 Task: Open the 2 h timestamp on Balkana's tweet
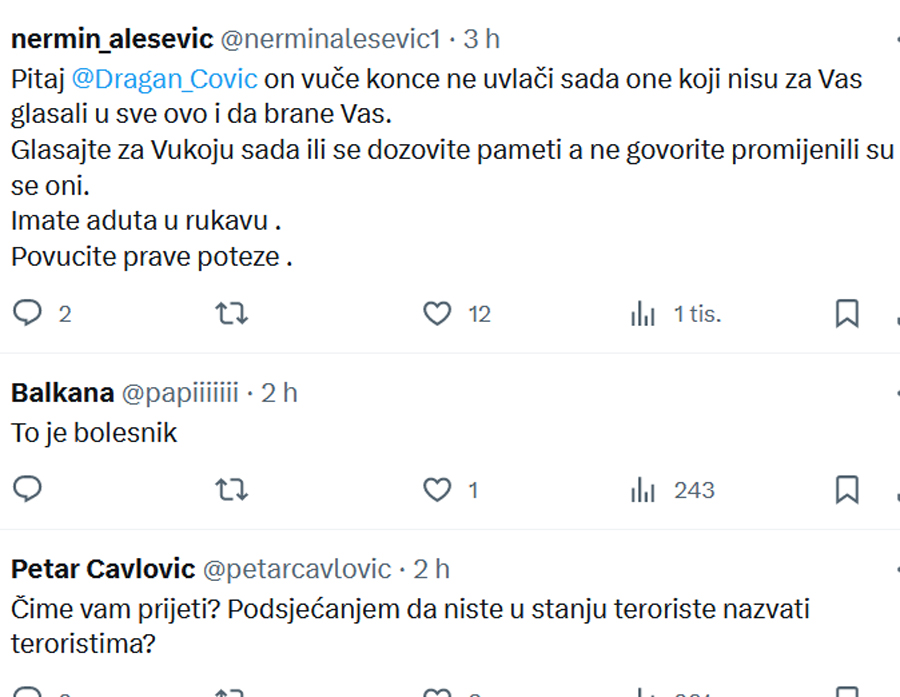click(279, 393)
